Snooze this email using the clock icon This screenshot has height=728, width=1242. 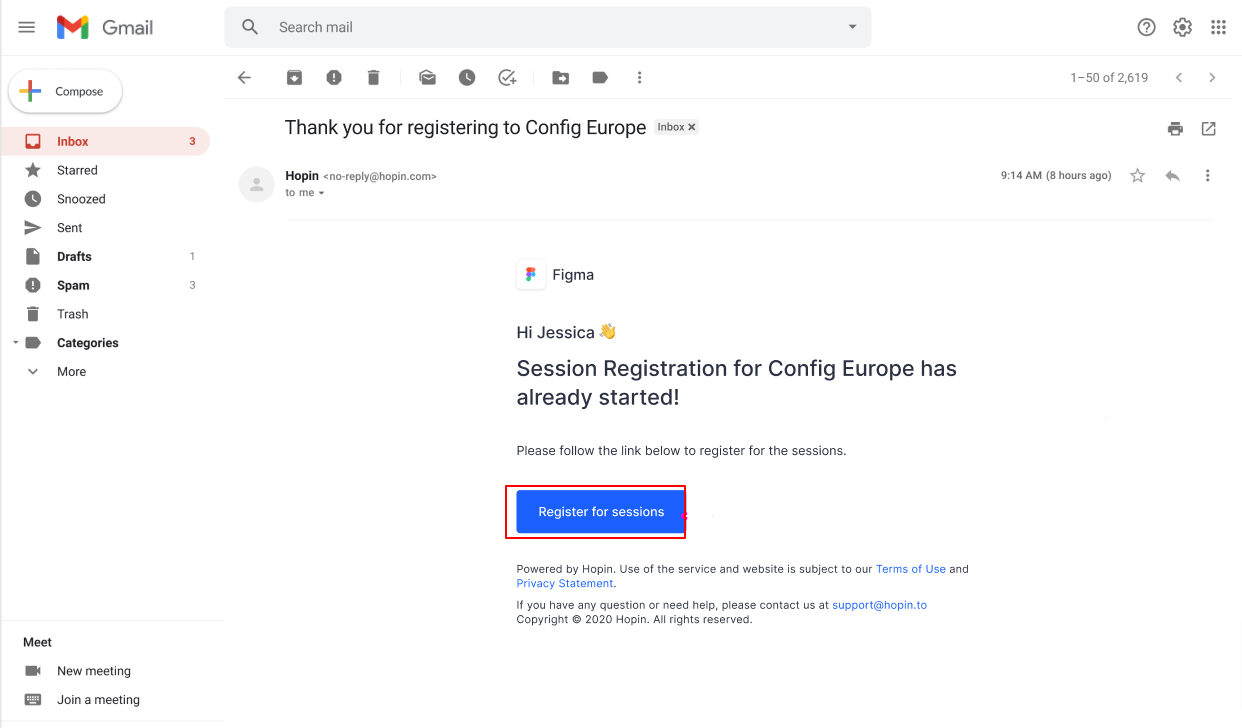(x=467, y=77)
